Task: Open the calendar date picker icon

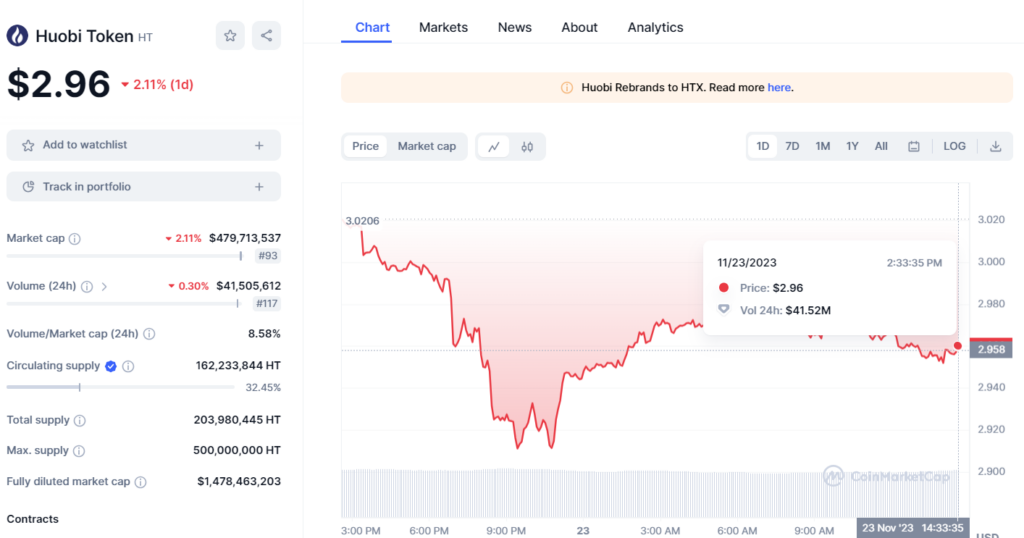Action: point(913,147)
